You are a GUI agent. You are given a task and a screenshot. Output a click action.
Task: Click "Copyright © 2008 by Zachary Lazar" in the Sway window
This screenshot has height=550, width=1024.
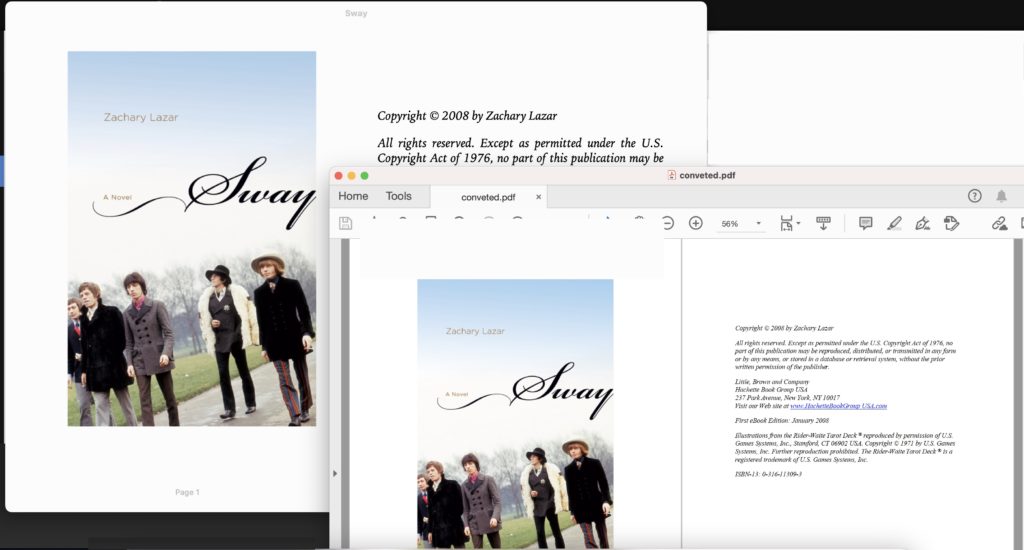pos(467,116)
